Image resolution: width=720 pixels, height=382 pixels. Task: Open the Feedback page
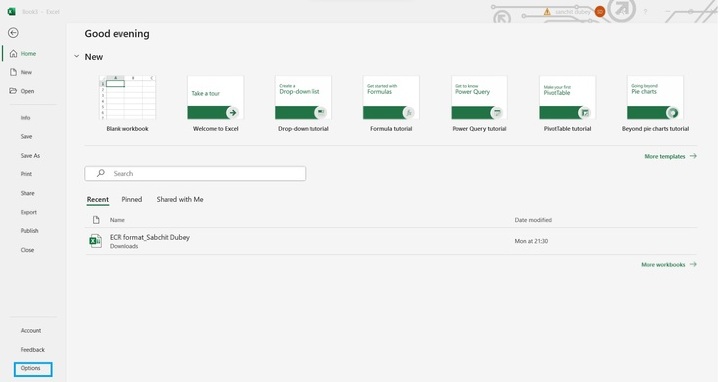(x=33, y=349)
